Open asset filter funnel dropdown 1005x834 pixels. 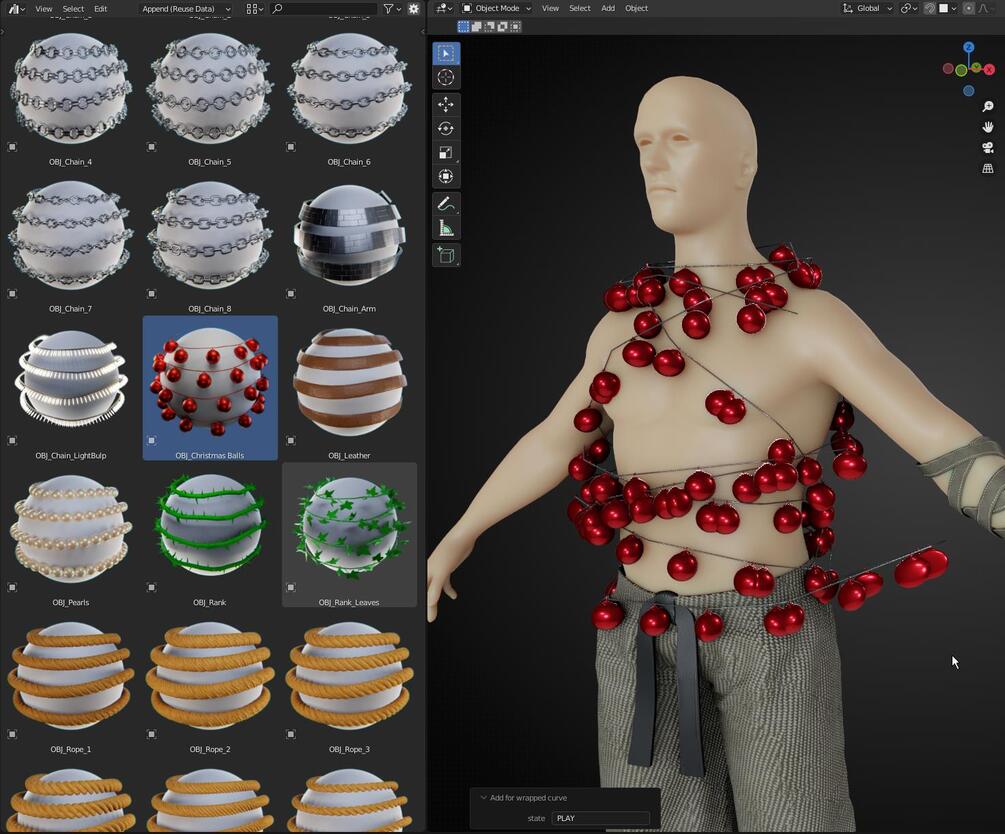point(392,8)
